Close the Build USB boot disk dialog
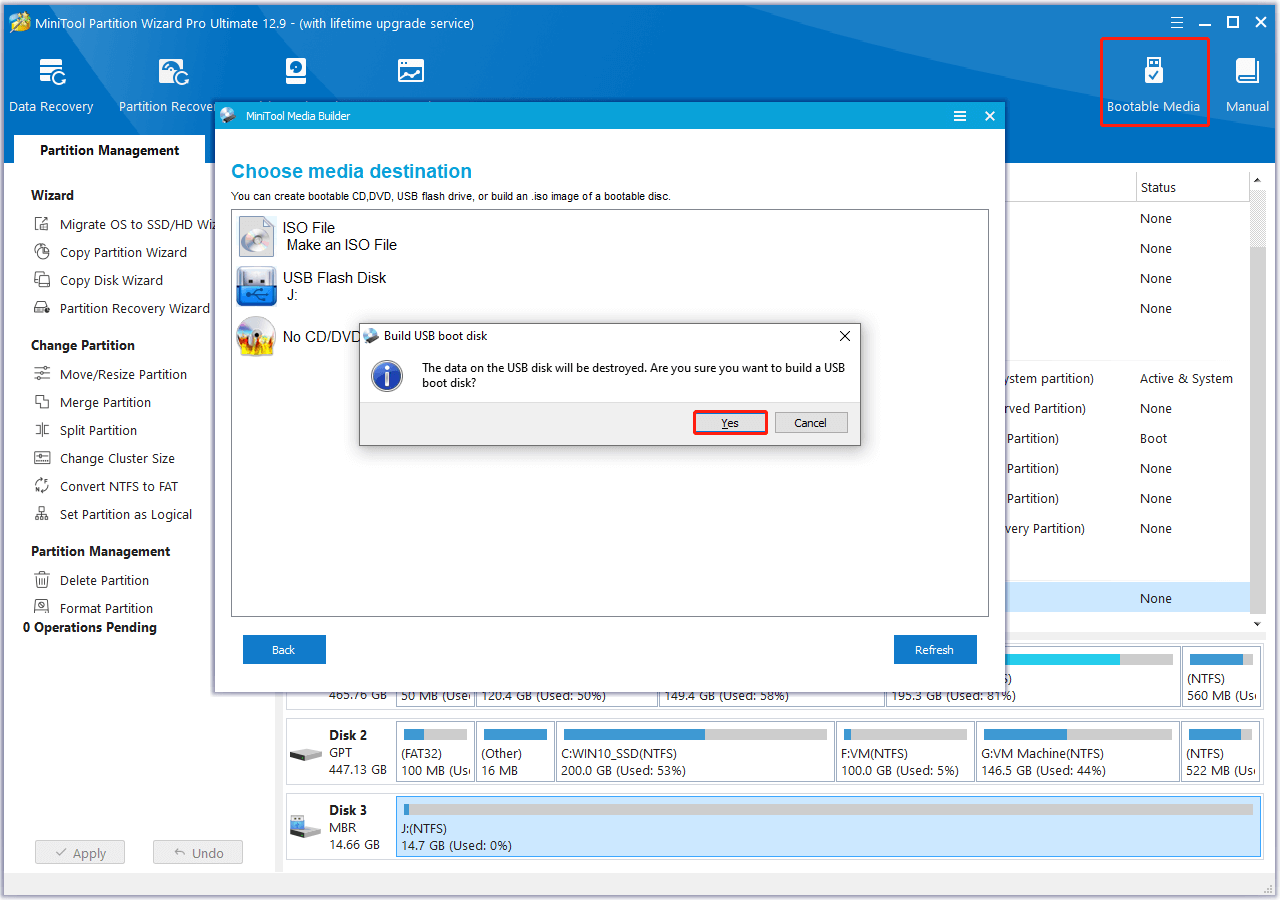The height and width of the screenshot is (900, 1280). pos(845,336)
